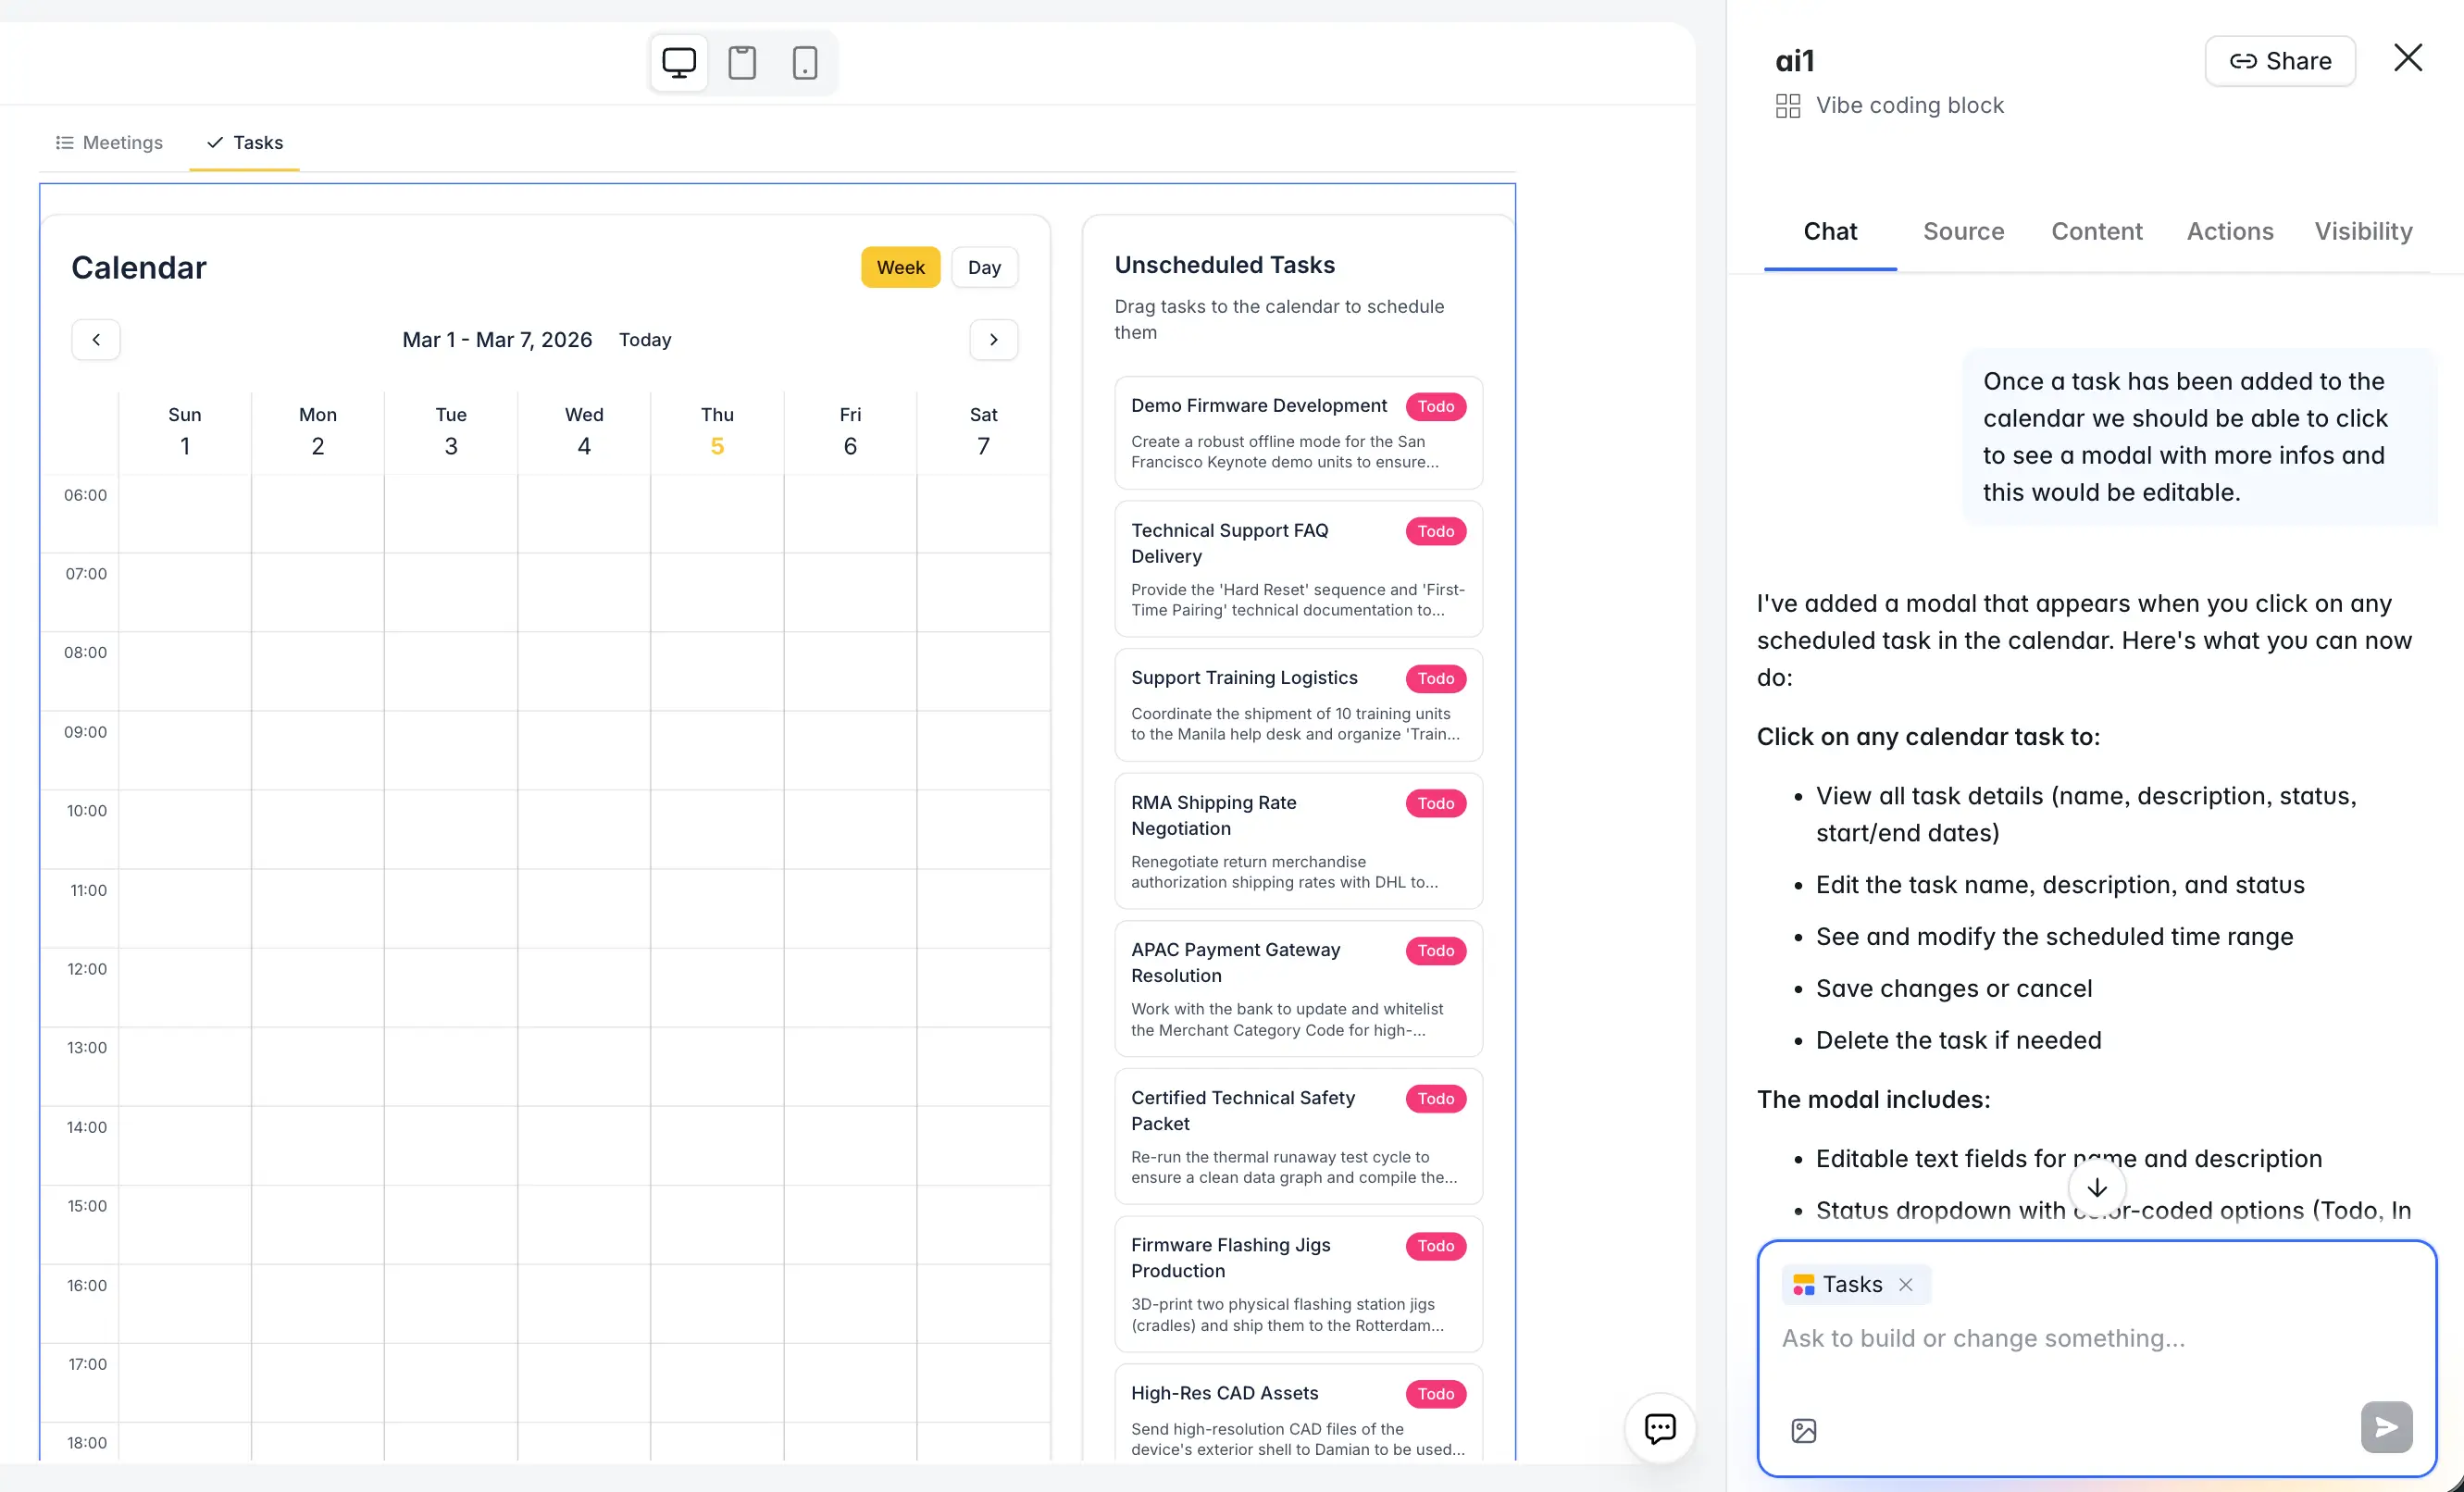Open the Meetings tab
The height and width of the screenshot is (1492, 2464).
coord(110,142)
